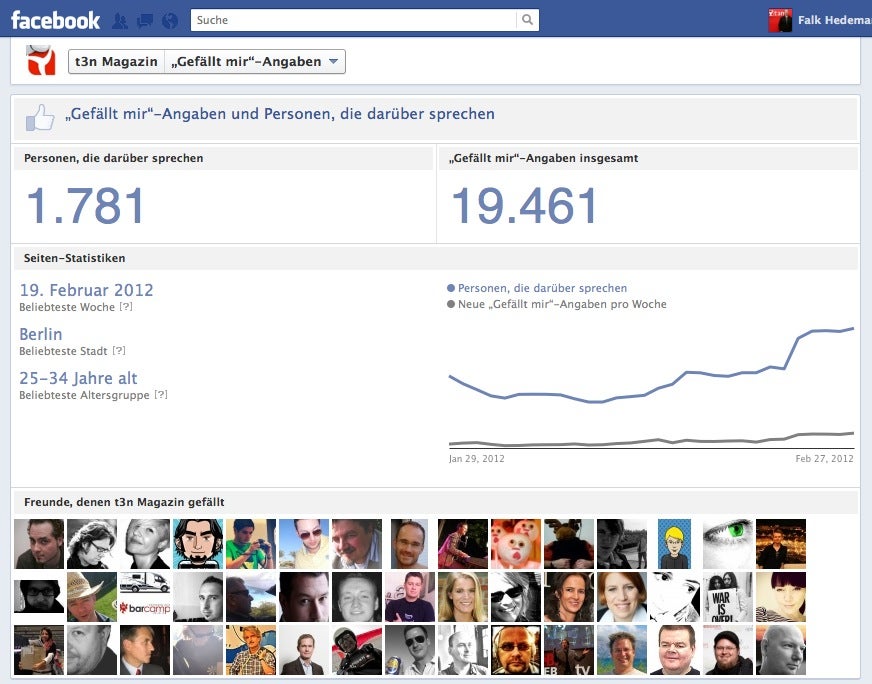Open the straw hat friend thumbnail
Viewport: 872px width, 684px height.
[x=92, y=597]
